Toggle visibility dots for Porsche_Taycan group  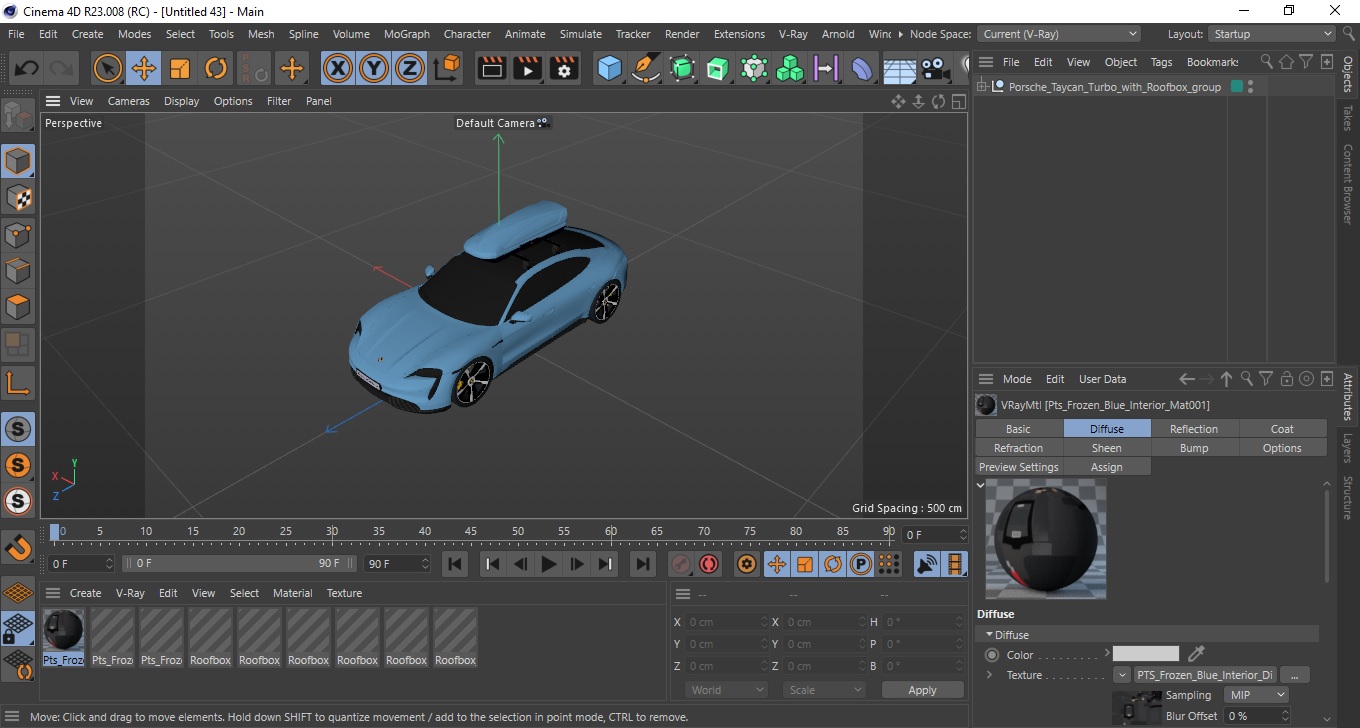click(x=1250, y=87)
